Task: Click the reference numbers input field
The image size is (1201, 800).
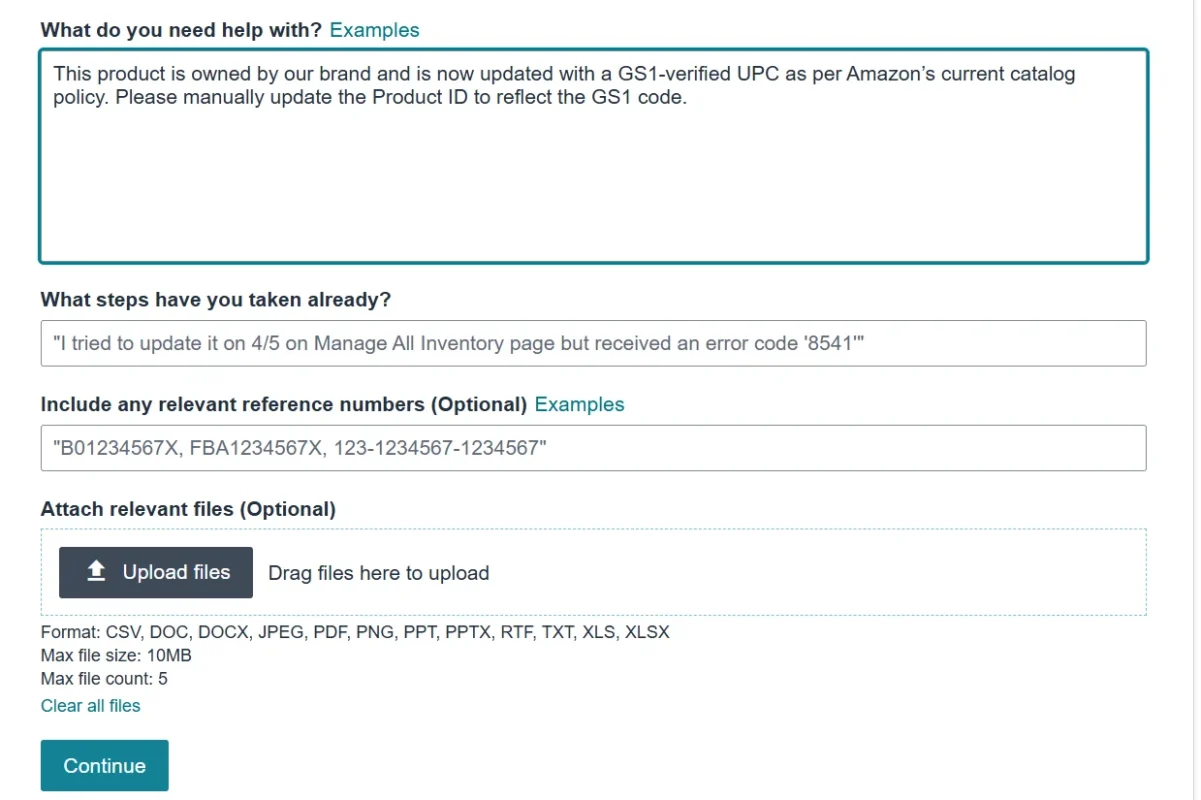Action: [x=593, y=448]
